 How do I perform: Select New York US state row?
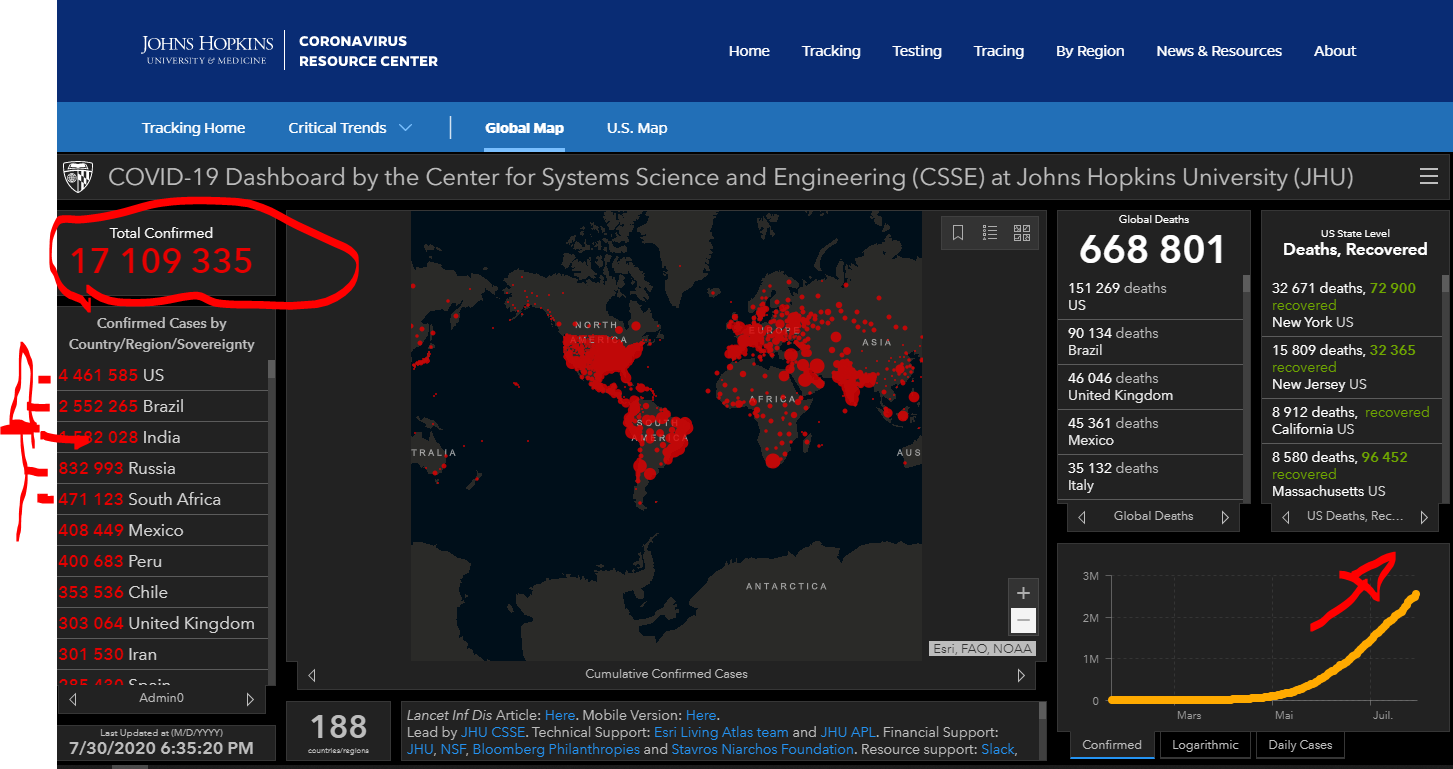point(1352,305)
